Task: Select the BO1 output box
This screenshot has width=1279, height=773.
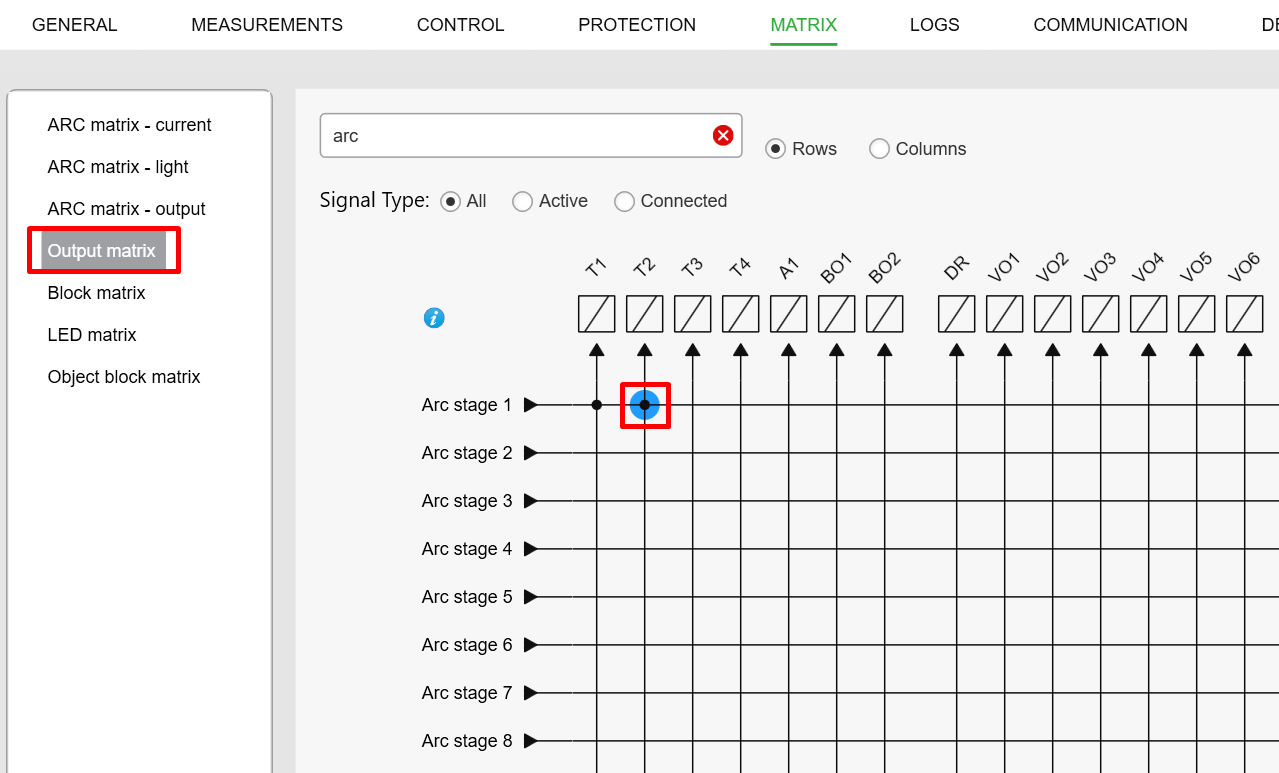Action: (x=837, y=314)
